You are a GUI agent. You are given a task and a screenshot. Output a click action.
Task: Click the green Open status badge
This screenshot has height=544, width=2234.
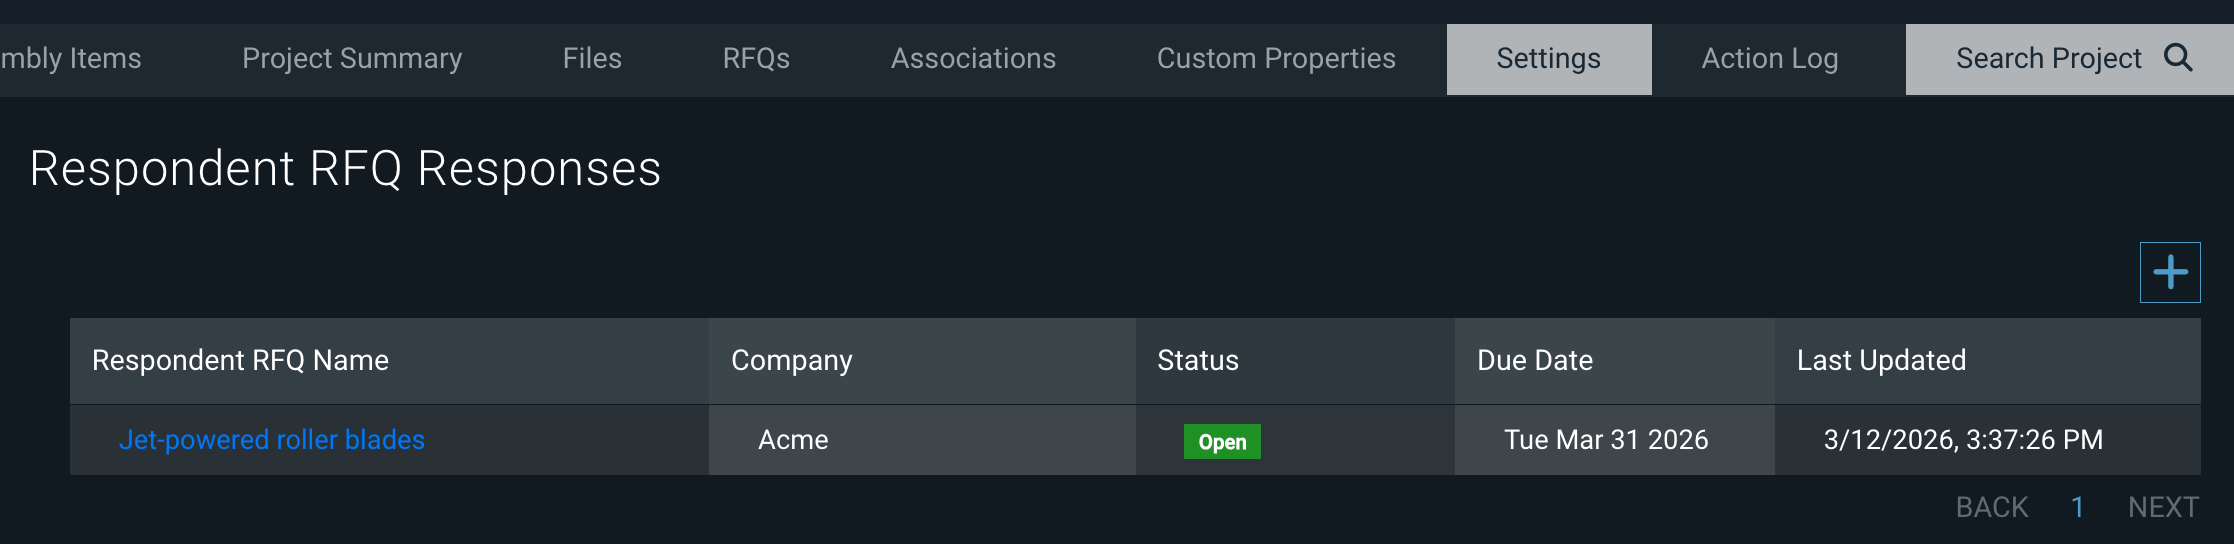[x=1222, y=441]
